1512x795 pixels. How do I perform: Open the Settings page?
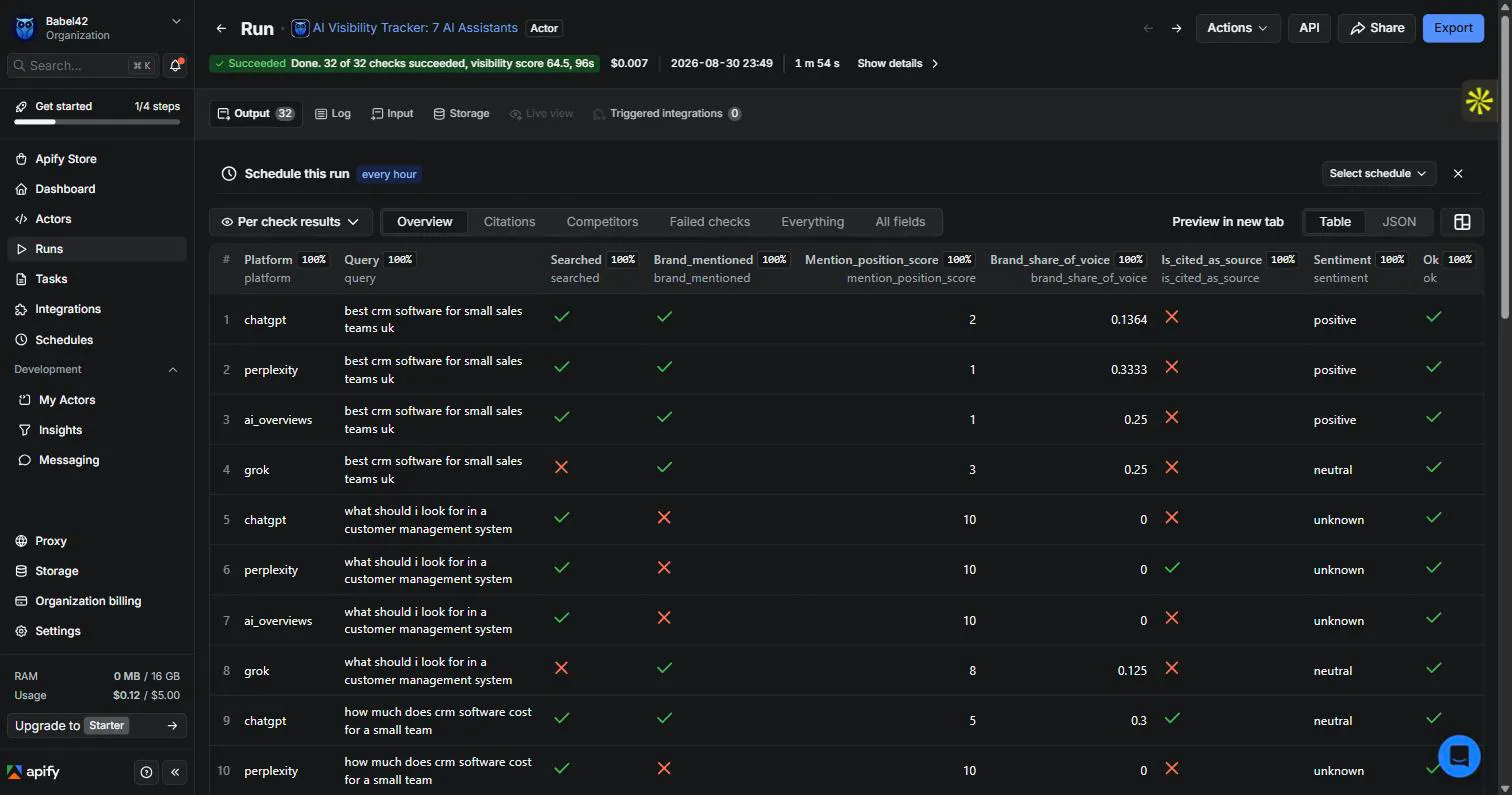pyautogui.click(x=97, y=631)
